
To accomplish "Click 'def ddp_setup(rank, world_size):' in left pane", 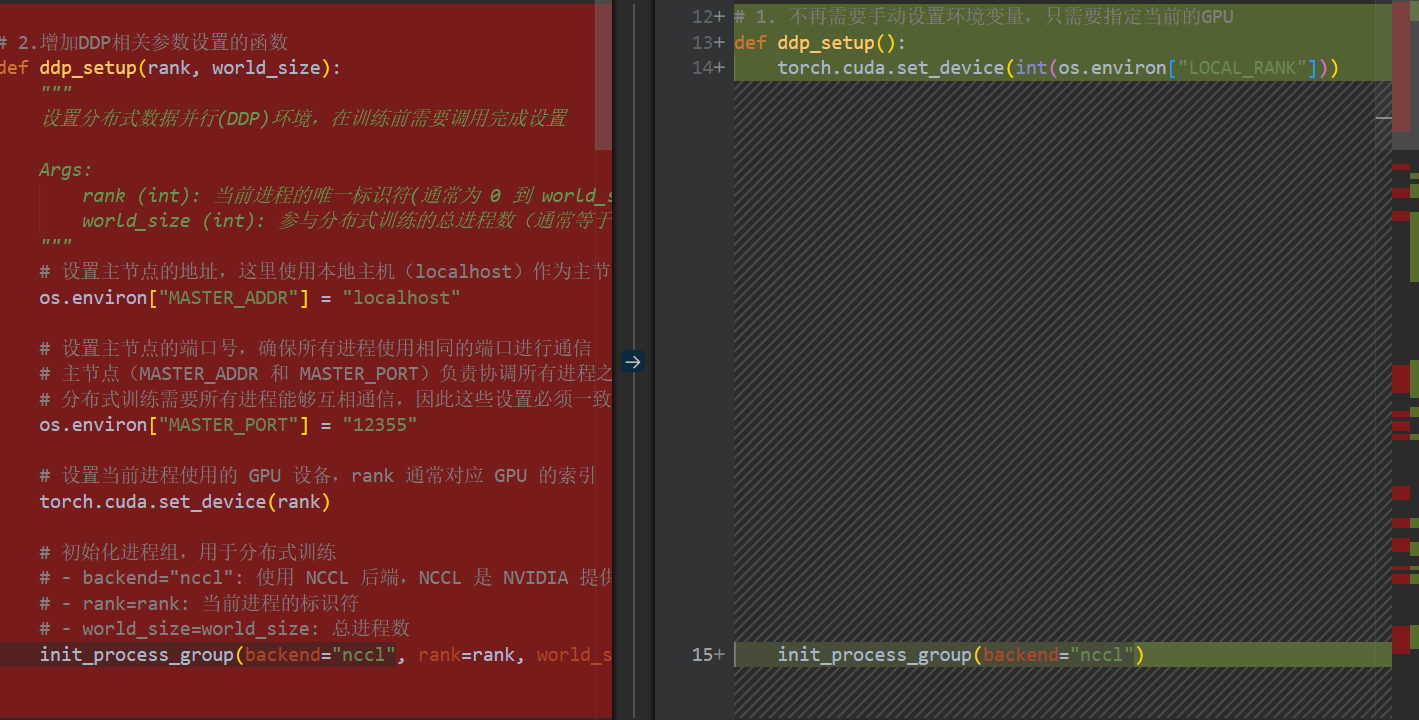I will click(170, 68).
